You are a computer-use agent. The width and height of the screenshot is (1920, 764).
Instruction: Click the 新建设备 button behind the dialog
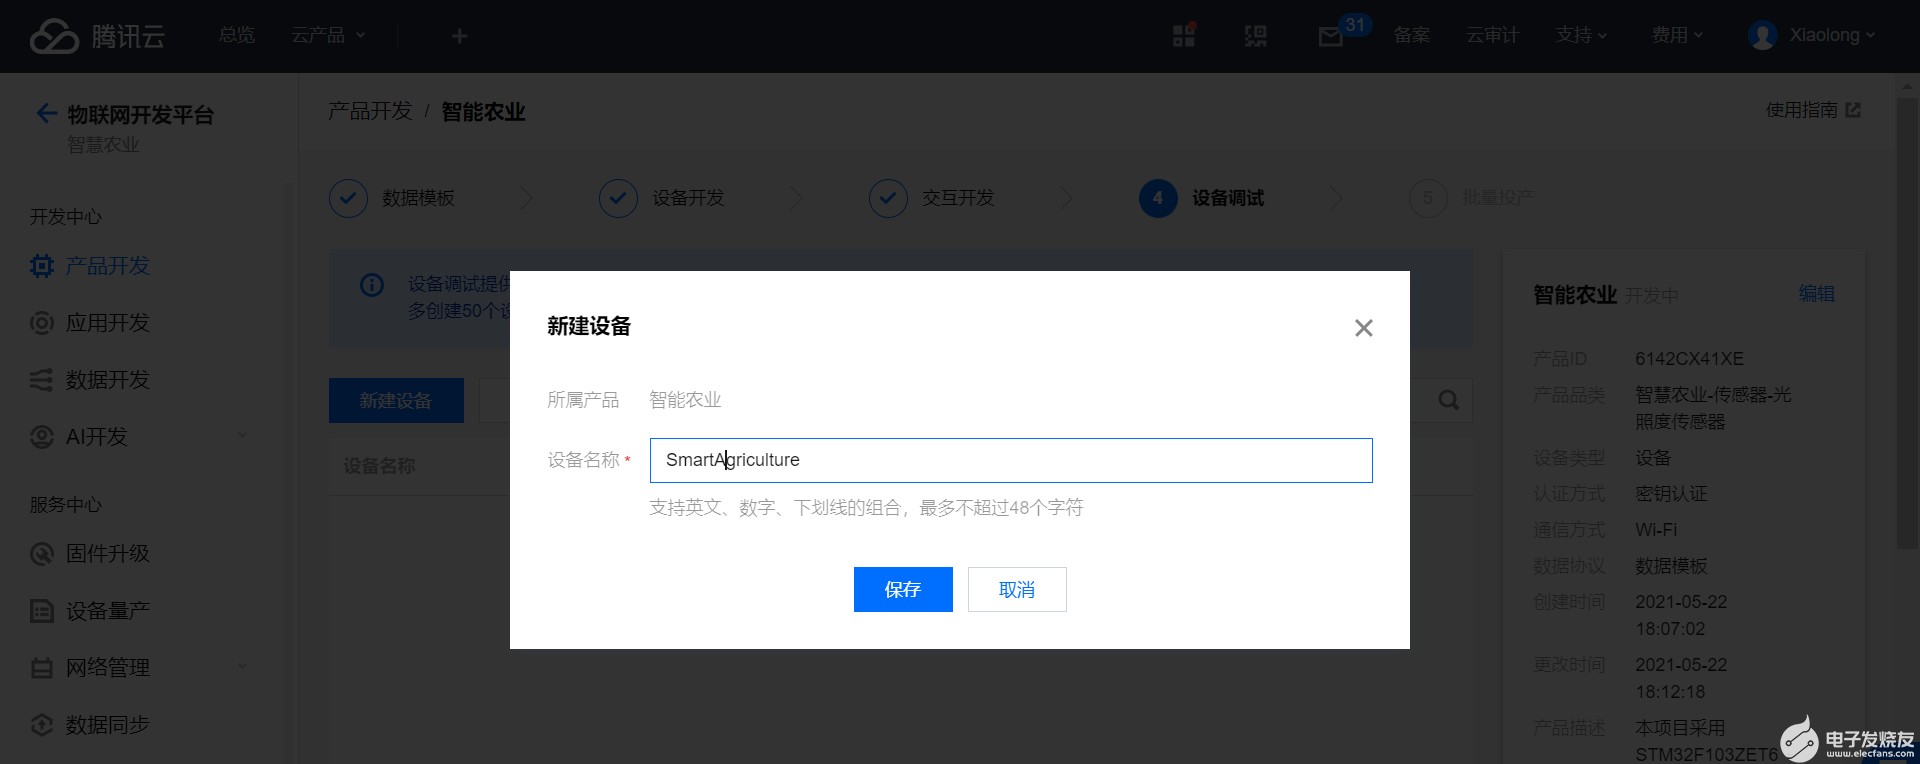point(396,400)
